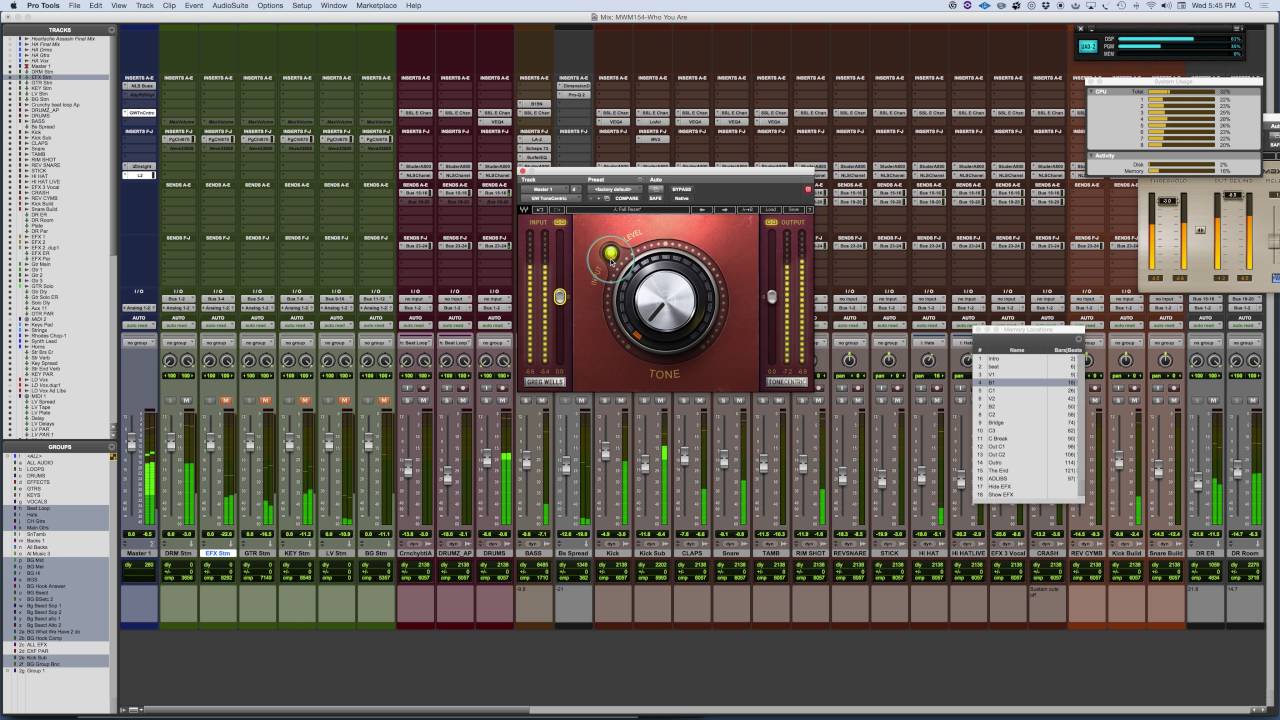Open the Wi-Fi menu bar icon

coord(1152,6)
